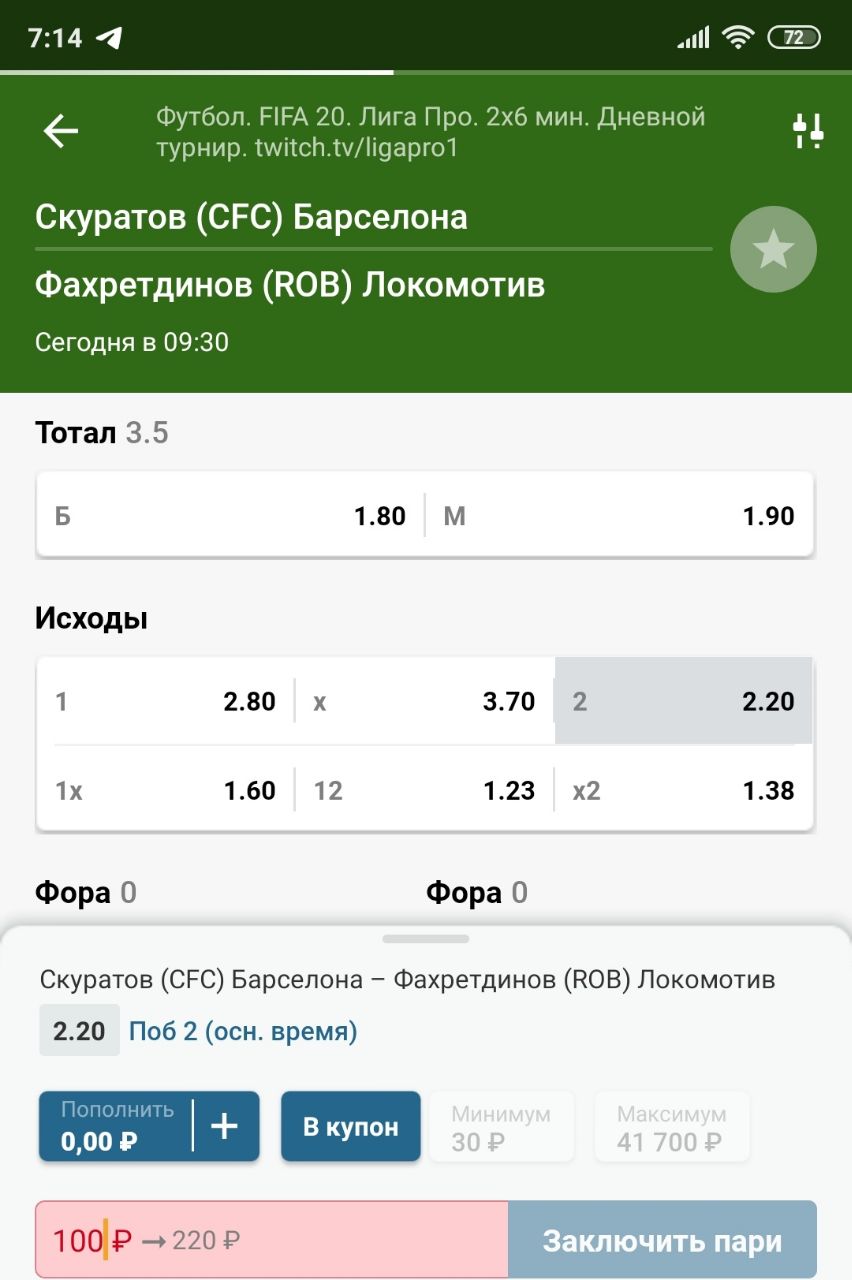The height and width of the screenshot is (1280, 852).
Task: Tap the Wi-Fi status icon
Action: pyautogui.click(x=738, y=38)
